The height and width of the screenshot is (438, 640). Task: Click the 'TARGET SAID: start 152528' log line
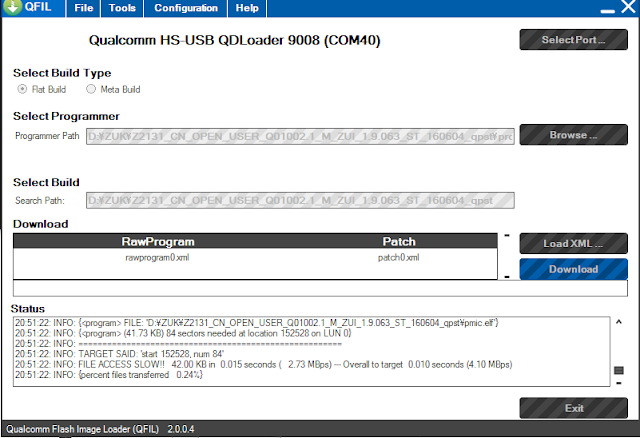[120, 354]
